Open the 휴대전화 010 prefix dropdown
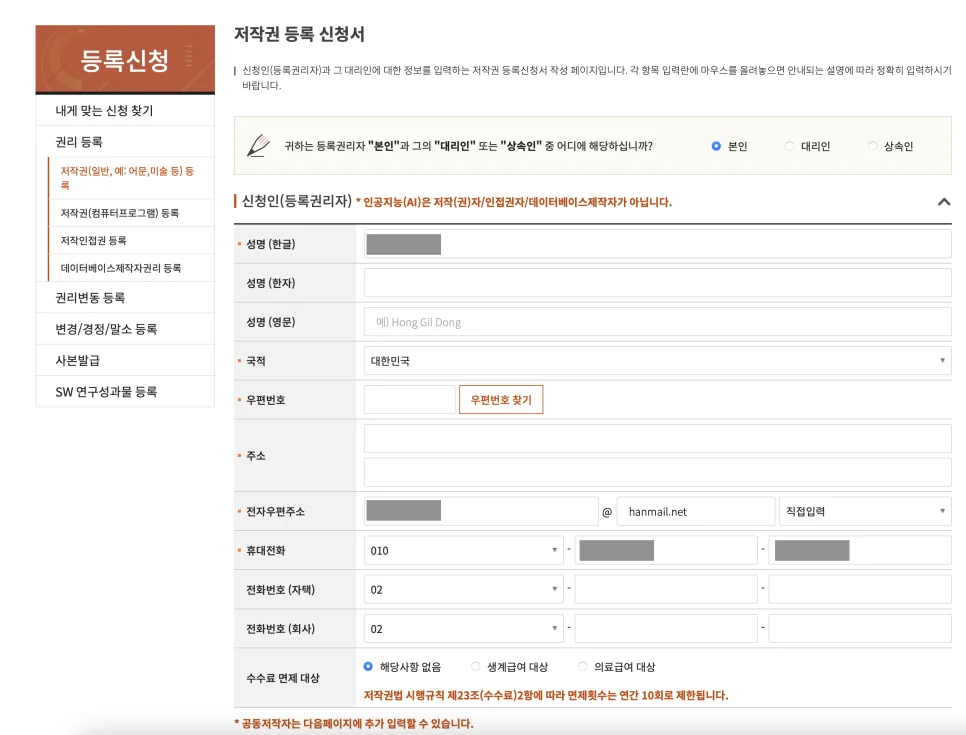 (x=463, y=551)
